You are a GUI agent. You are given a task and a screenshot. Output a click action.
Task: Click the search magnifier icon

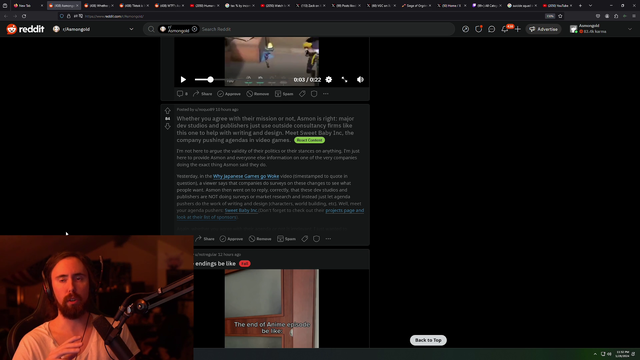151,29
